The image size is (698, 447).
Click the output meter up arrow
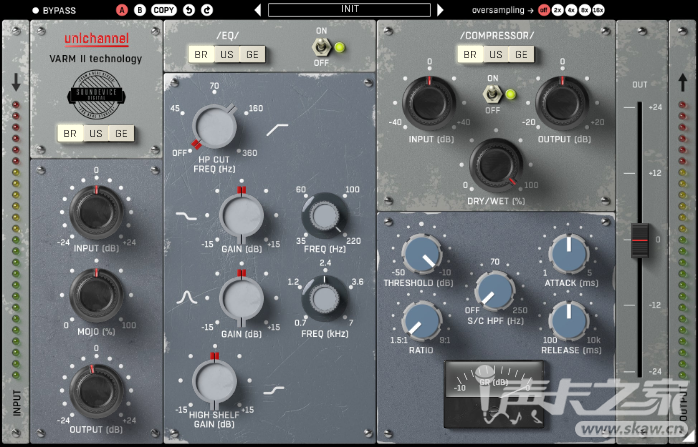pos(682,82)
